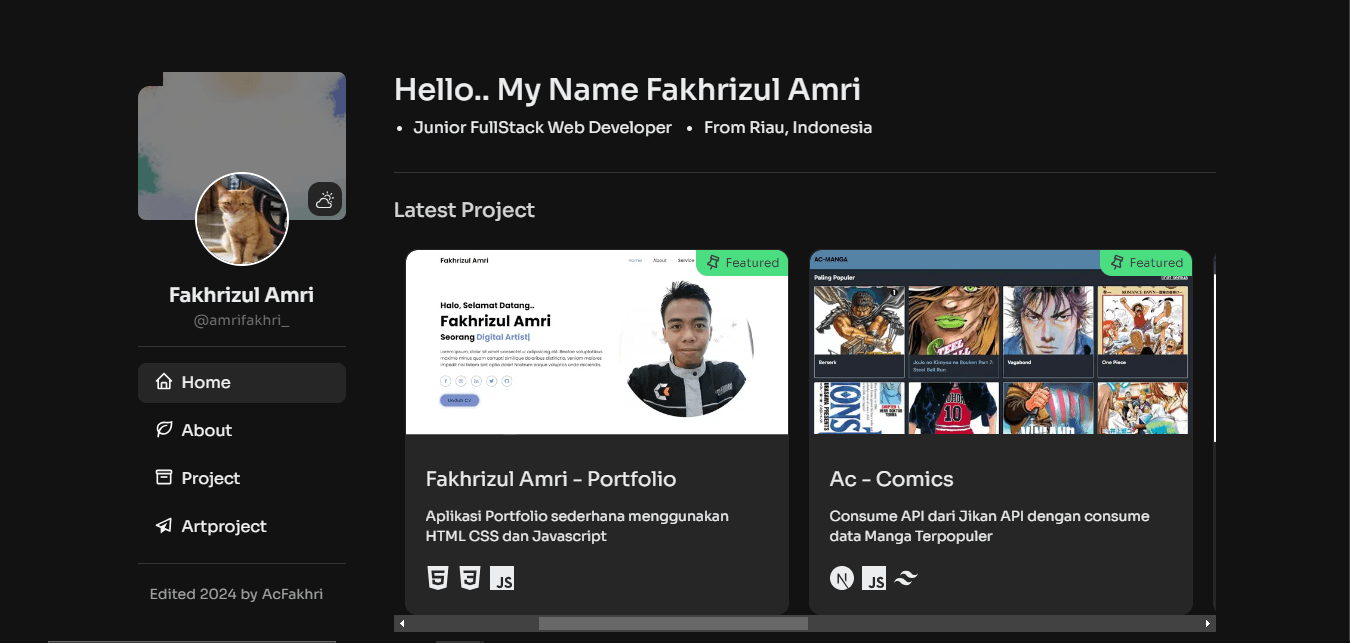Viewport: 1350px width, 643px height.
Task: Open the Project page from sidebar
Action: pos(211,478)
